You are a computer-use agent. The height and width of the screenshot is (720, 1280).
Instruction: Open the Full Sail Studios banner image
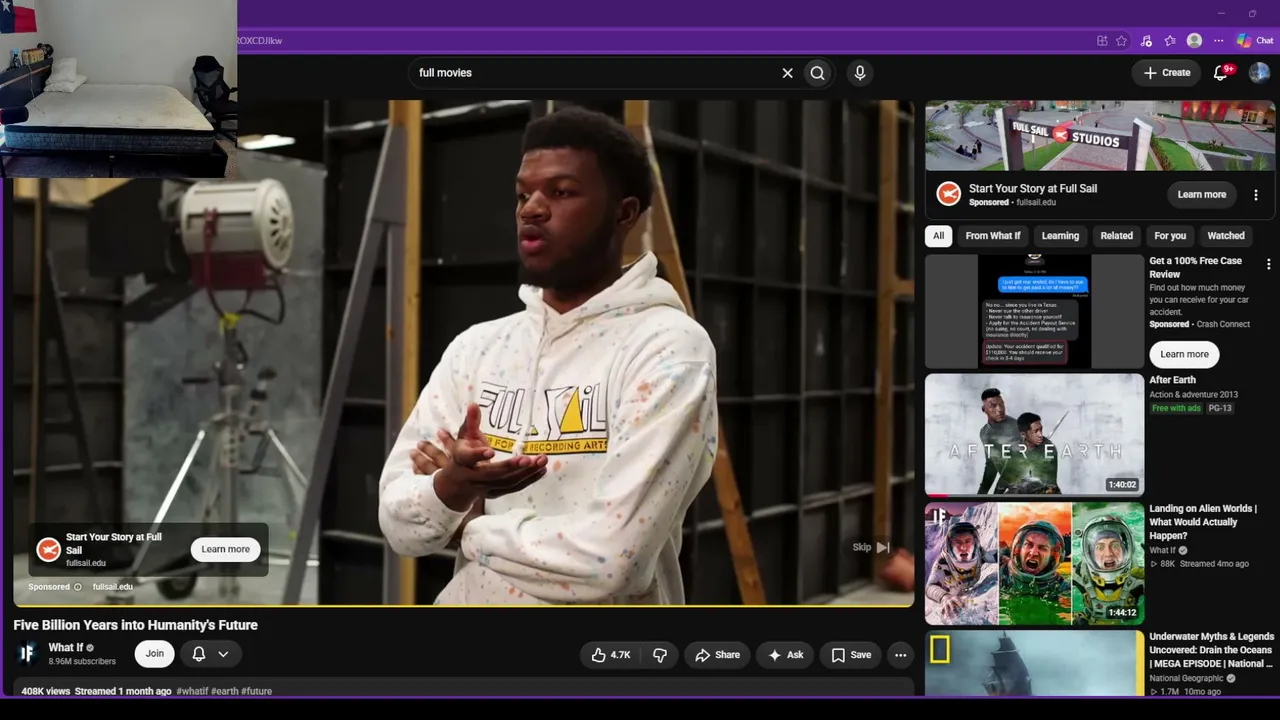point(1100,136)
